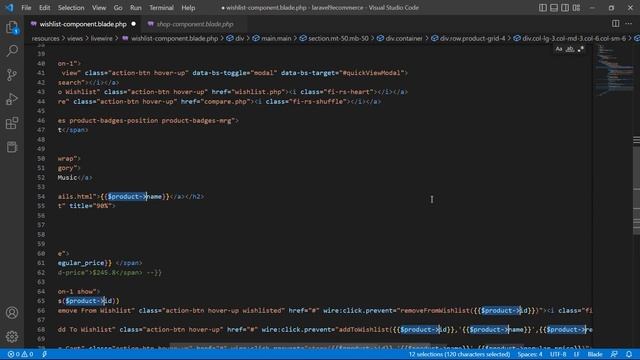Expand the main.main breadcrumb
The width and height of the screenshot is (640, 360).
tap(276, 38)
